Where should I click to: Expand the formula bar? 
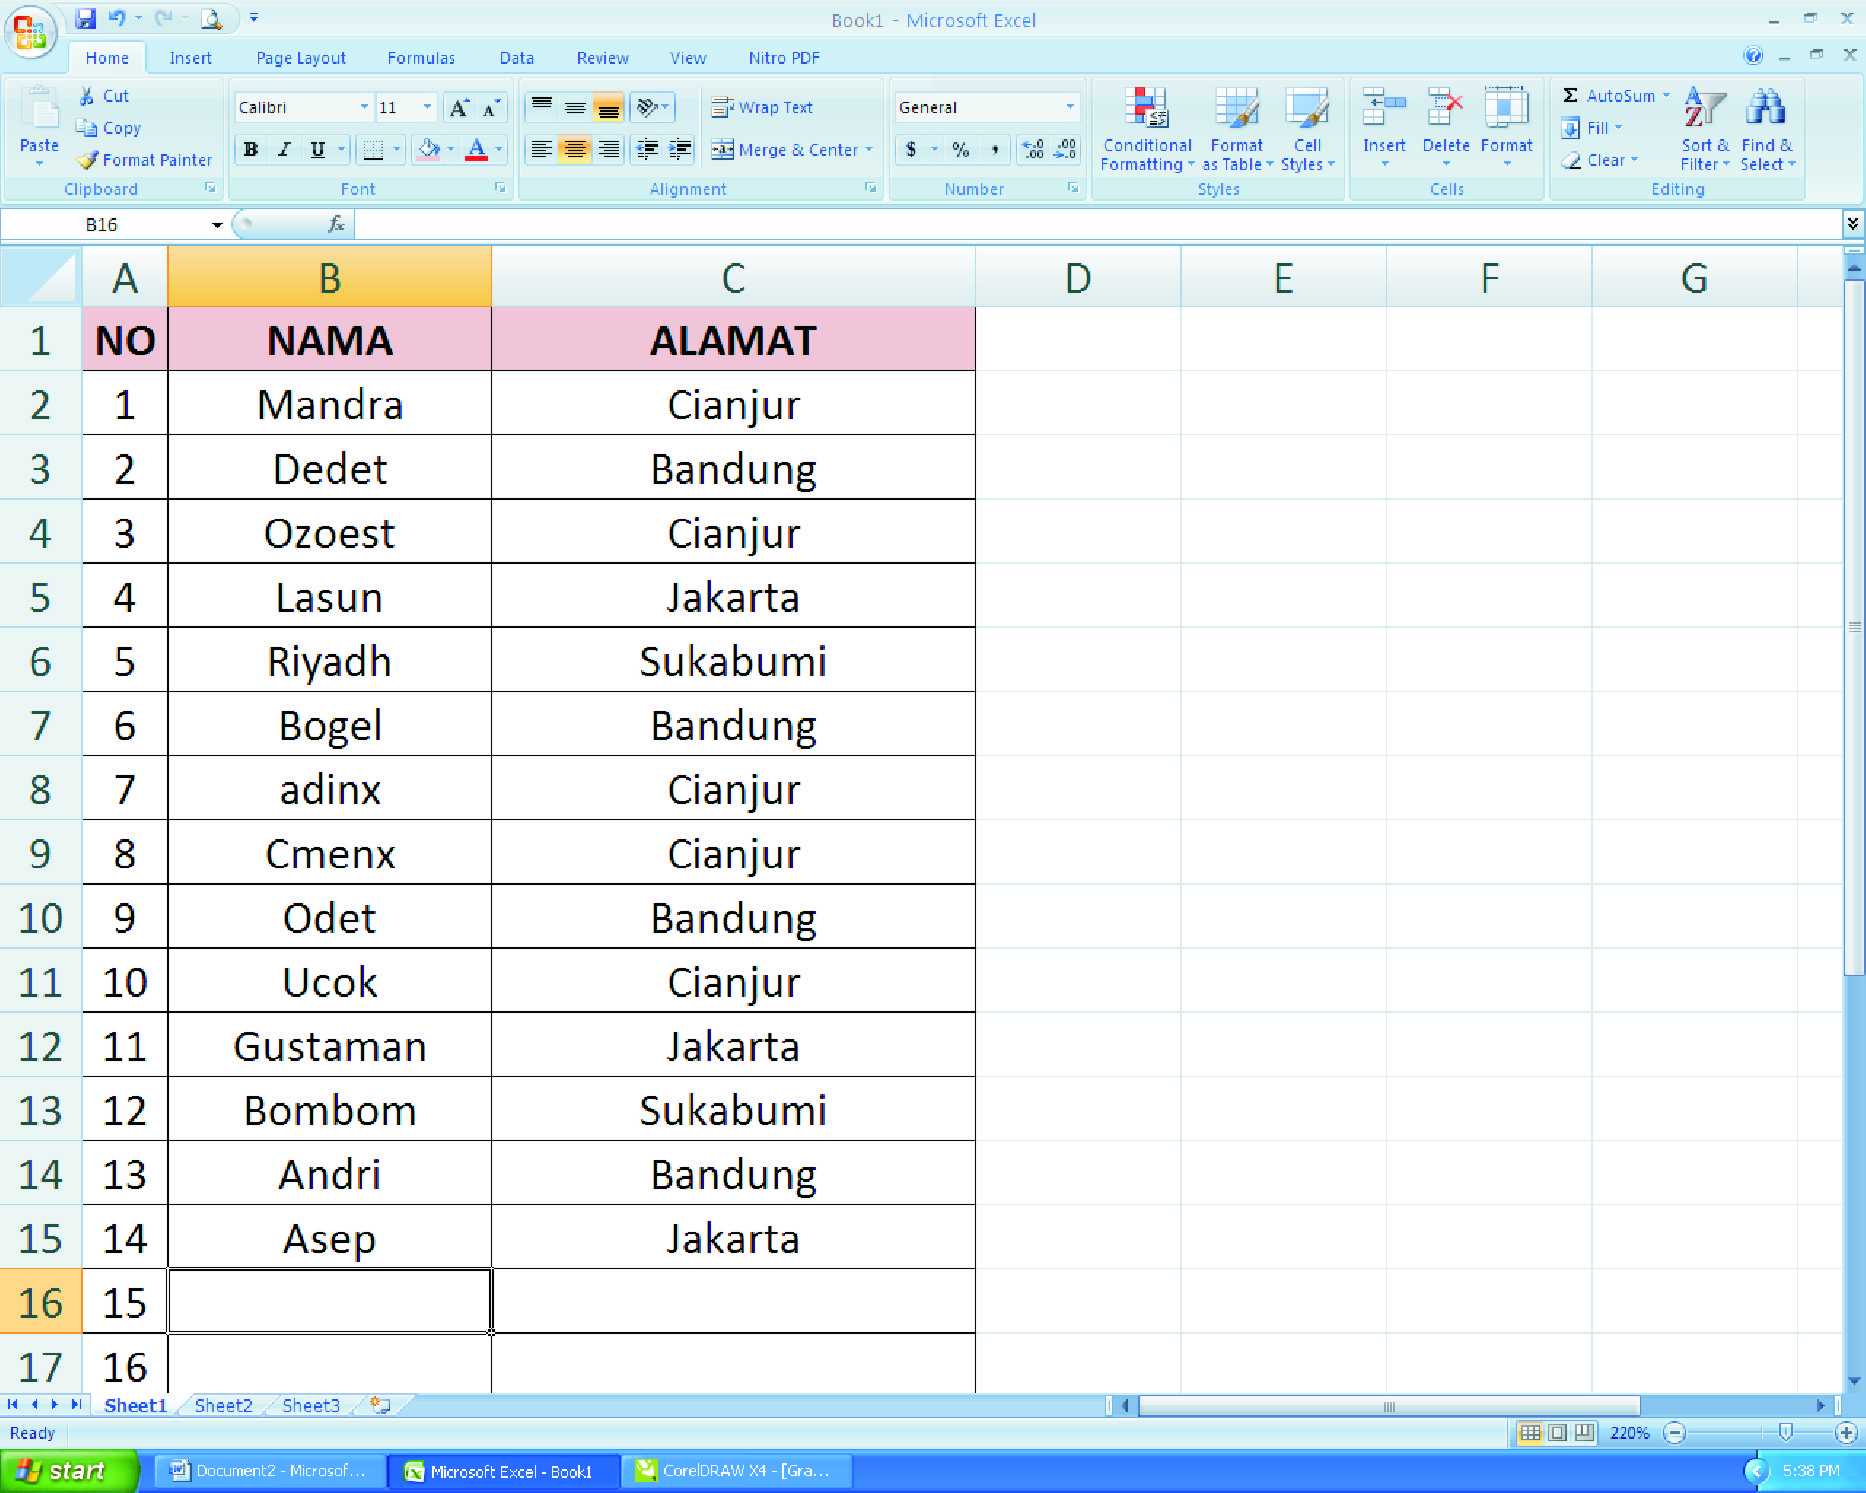[x=1852, y=224]
